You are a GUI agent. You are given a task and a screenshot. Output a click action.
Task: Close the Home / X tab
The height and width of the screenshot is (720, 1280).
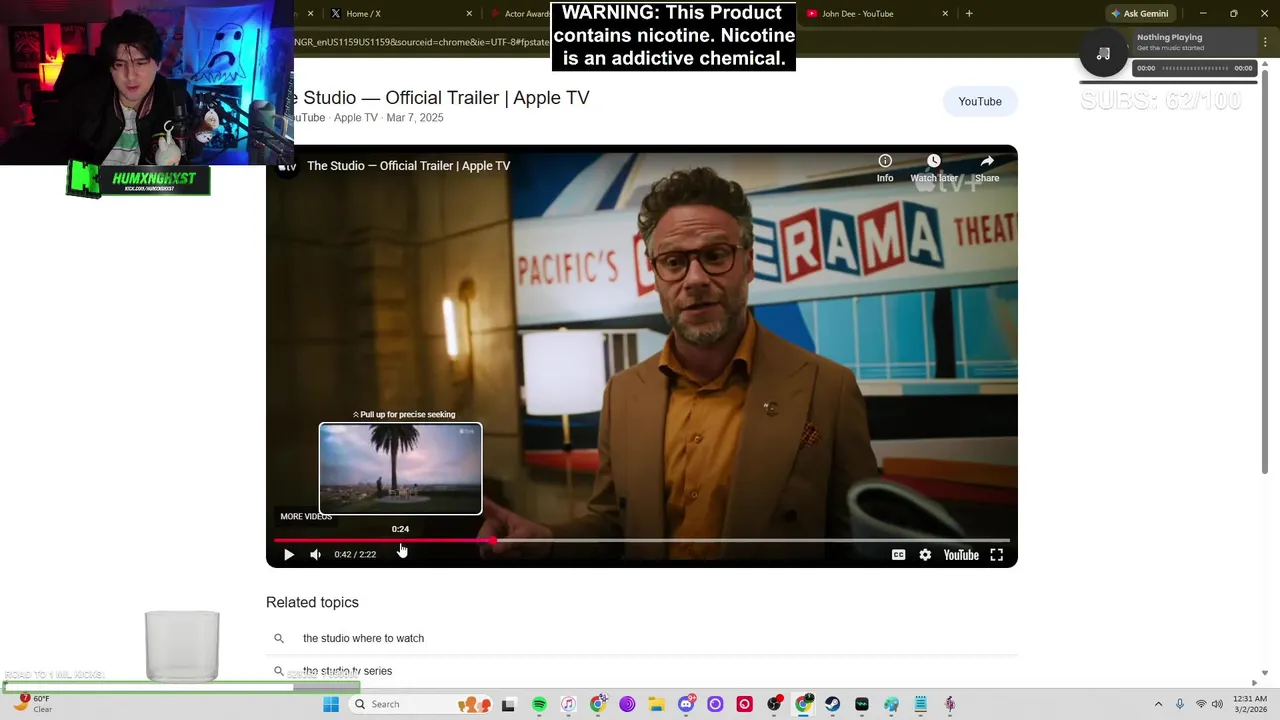[469, 14]
